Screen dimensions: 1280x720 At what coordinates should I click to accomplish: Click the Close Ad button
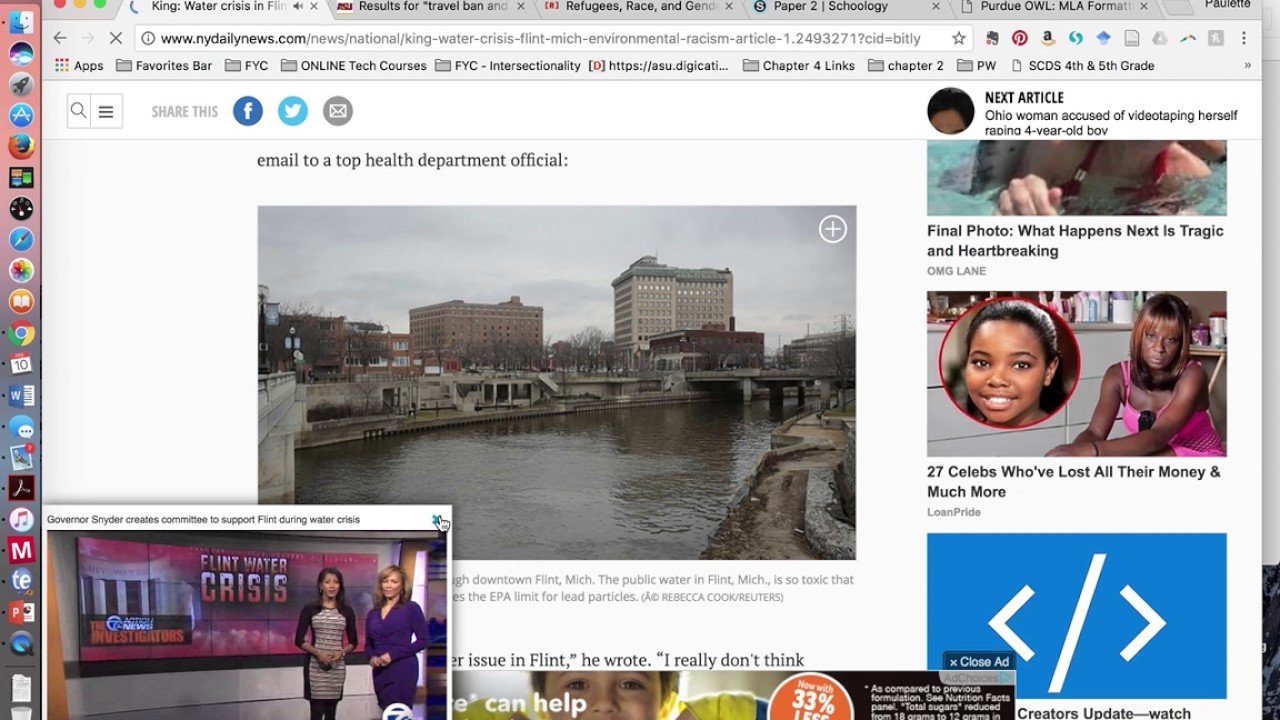point(979,662)
